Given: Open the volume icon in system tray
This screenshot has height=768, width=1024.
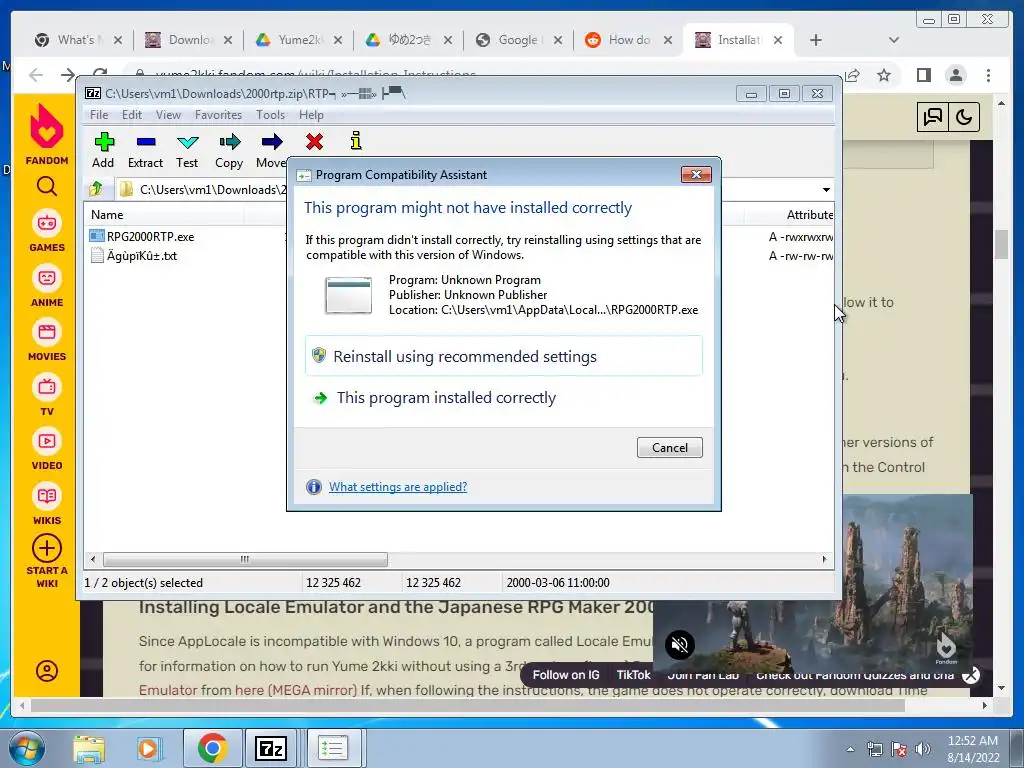Looking at the screenshot, I should [923, 749].
